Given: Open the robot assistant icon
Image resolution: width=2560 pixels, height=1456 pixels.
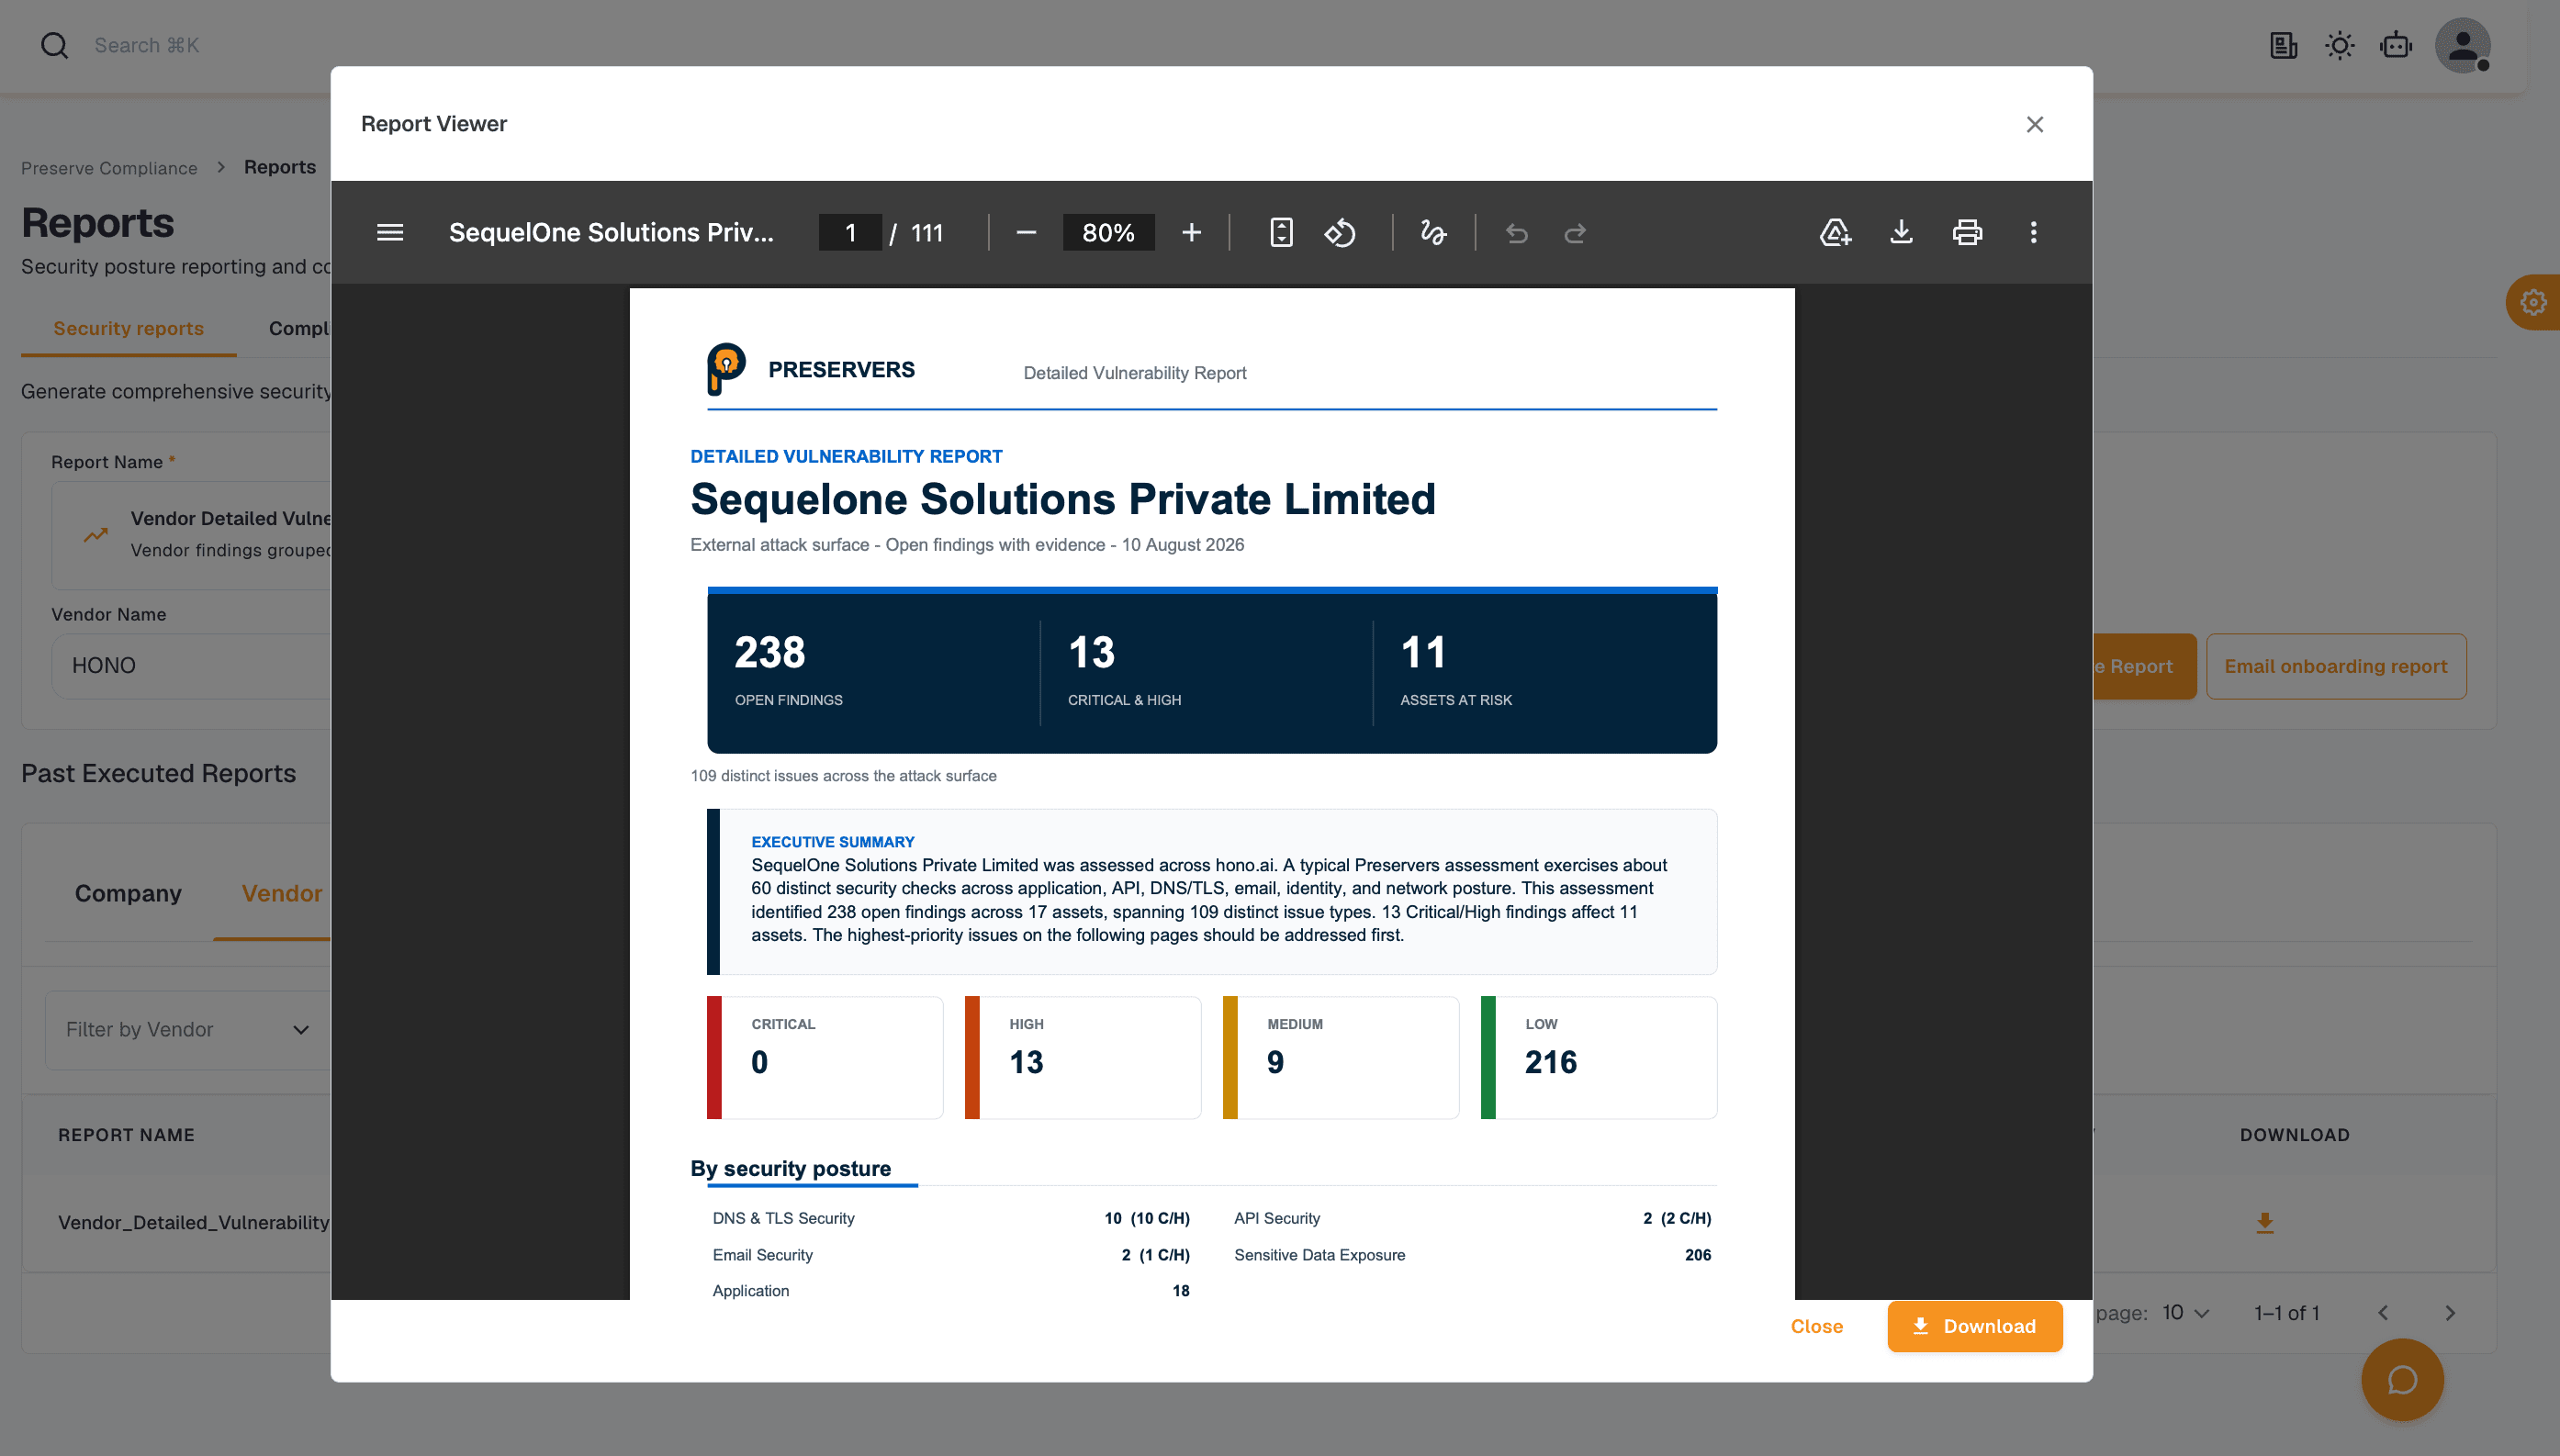Looking at the screenshot, I should tap(2396, 45).
